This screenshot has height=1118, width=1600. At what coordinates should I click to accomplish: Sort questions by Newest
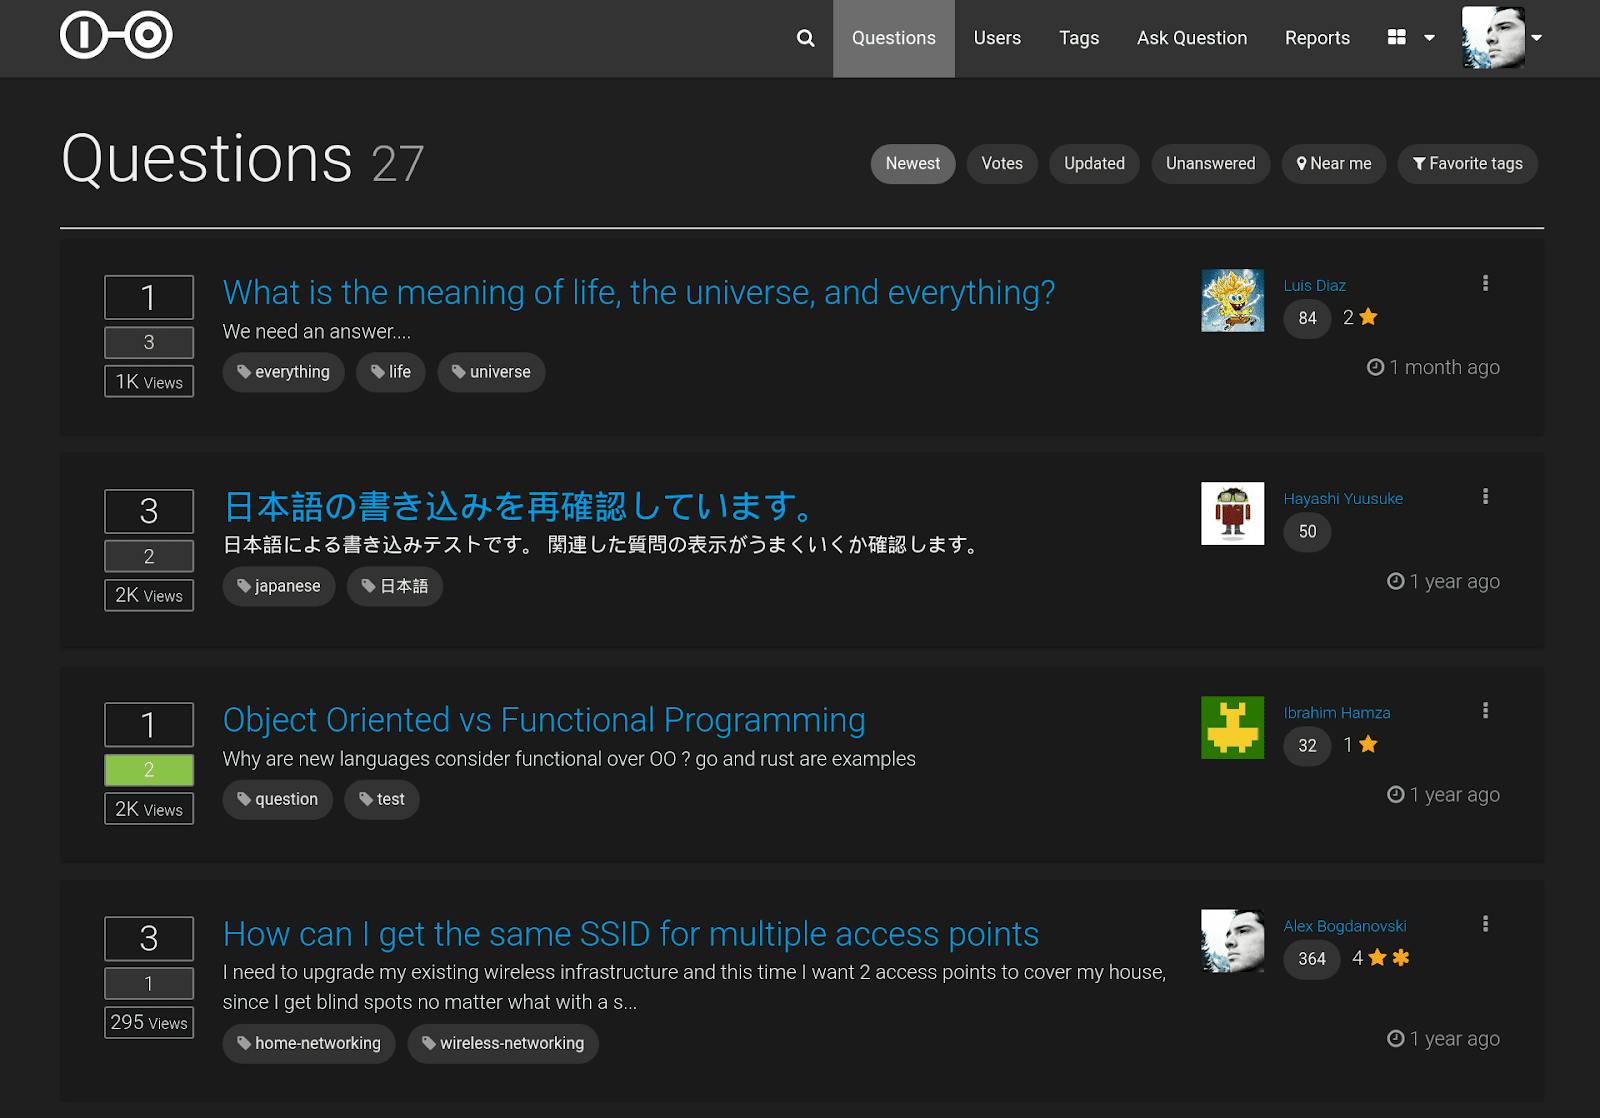point(913,164)
